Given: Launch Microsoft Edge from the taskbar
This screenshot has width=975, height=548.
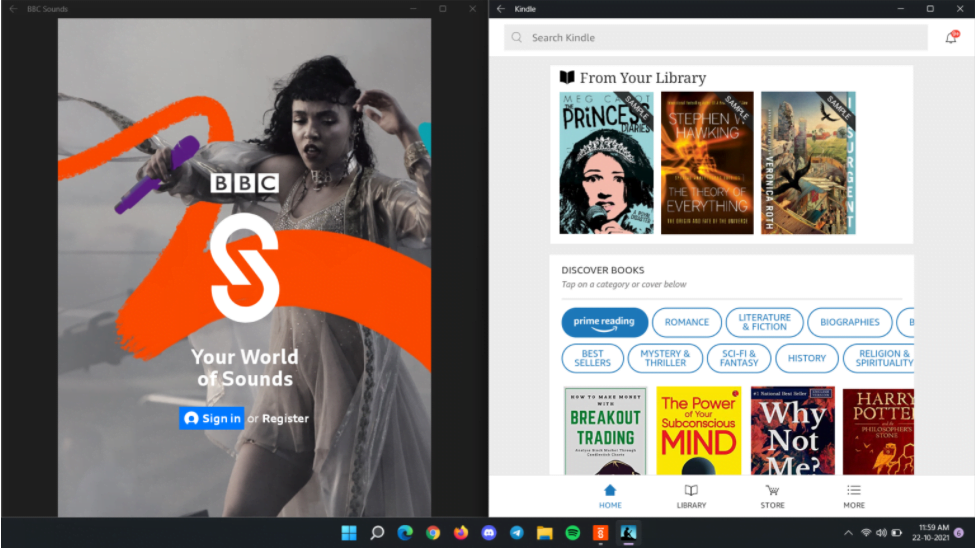Looking at the screenshot, I should [x=405, y=533].
